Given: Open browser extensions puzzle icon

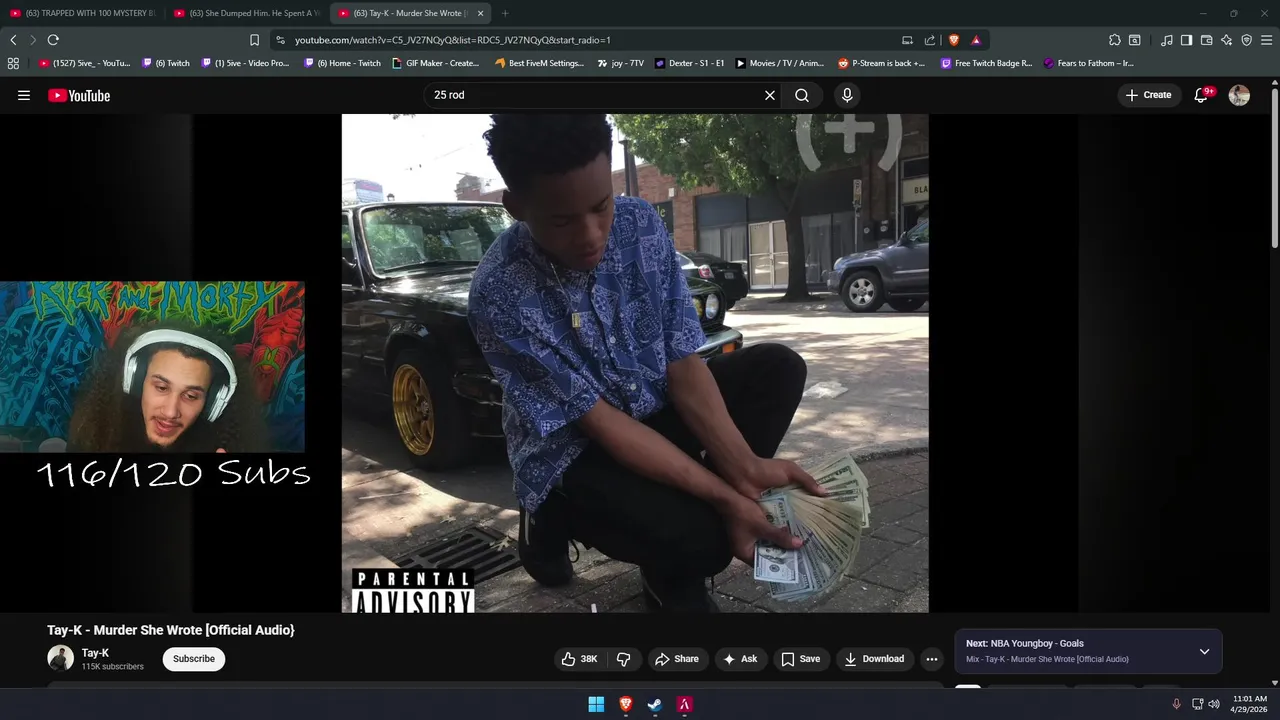Looking at the screenshot, I should pyautogui.click(x=1115, y=40).
